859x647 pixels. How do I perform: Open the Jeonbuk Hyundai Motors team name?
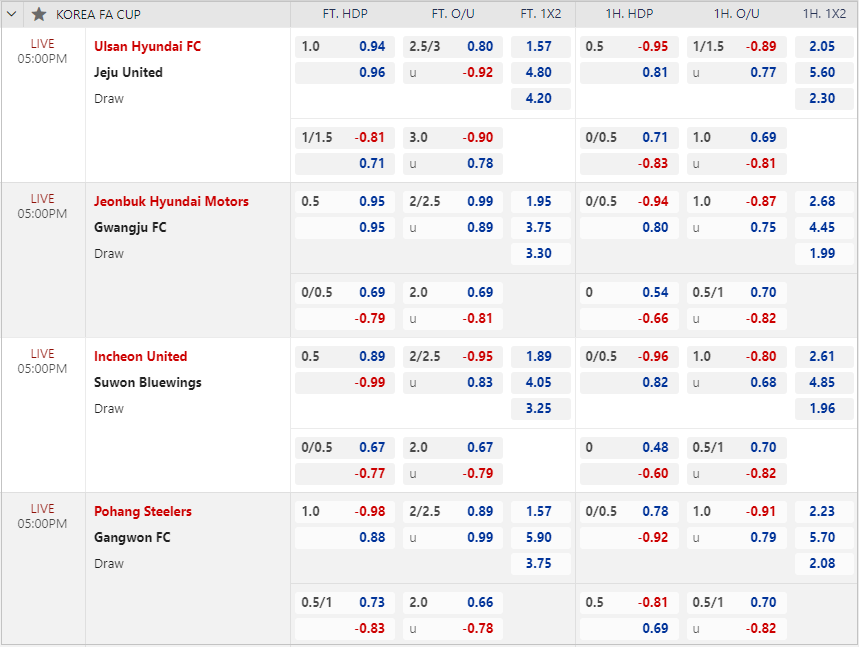point(171,202)
